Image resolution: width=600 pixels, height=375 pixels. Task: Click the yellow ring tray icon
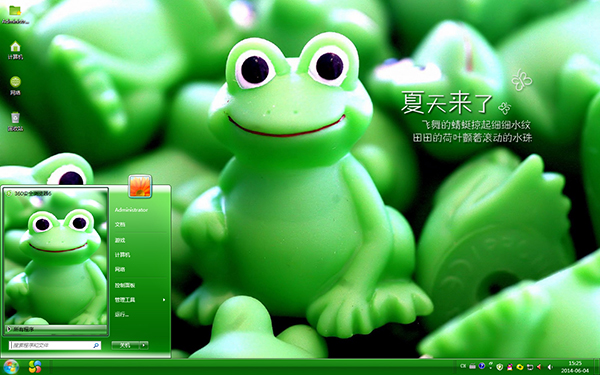[x=520, y=367]
